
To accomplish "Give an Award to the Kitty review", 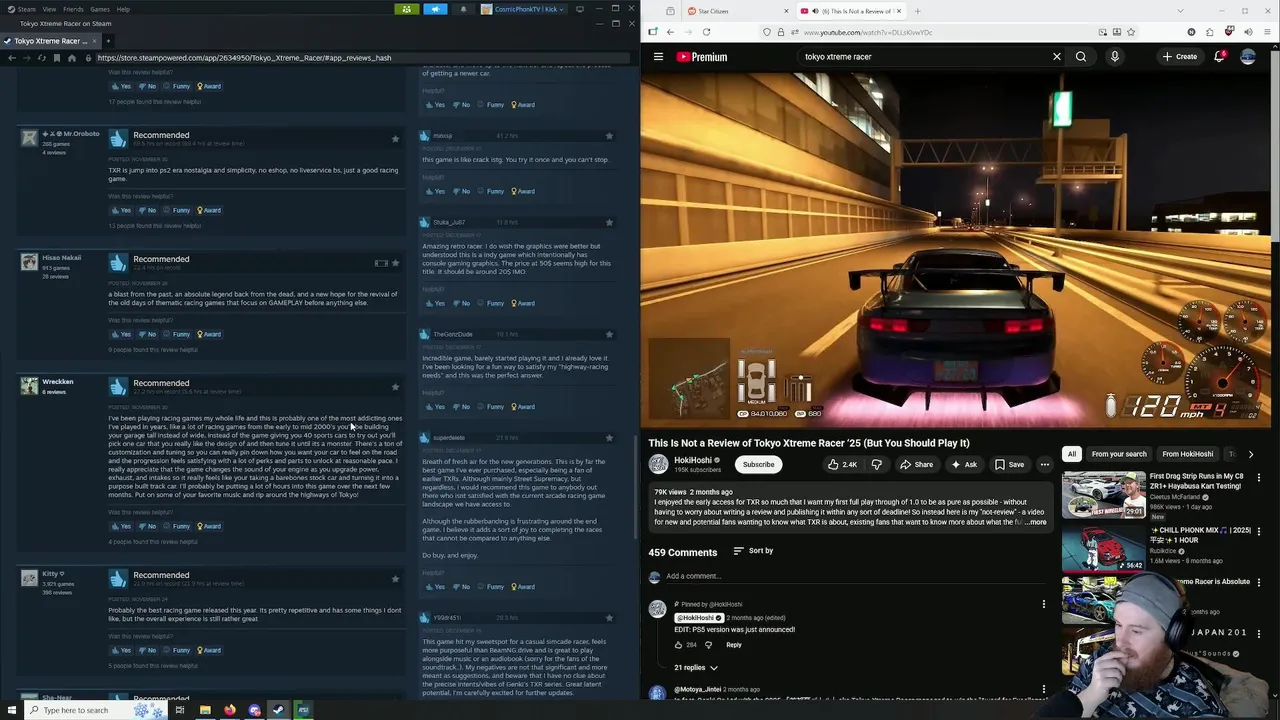I will 209,650.
